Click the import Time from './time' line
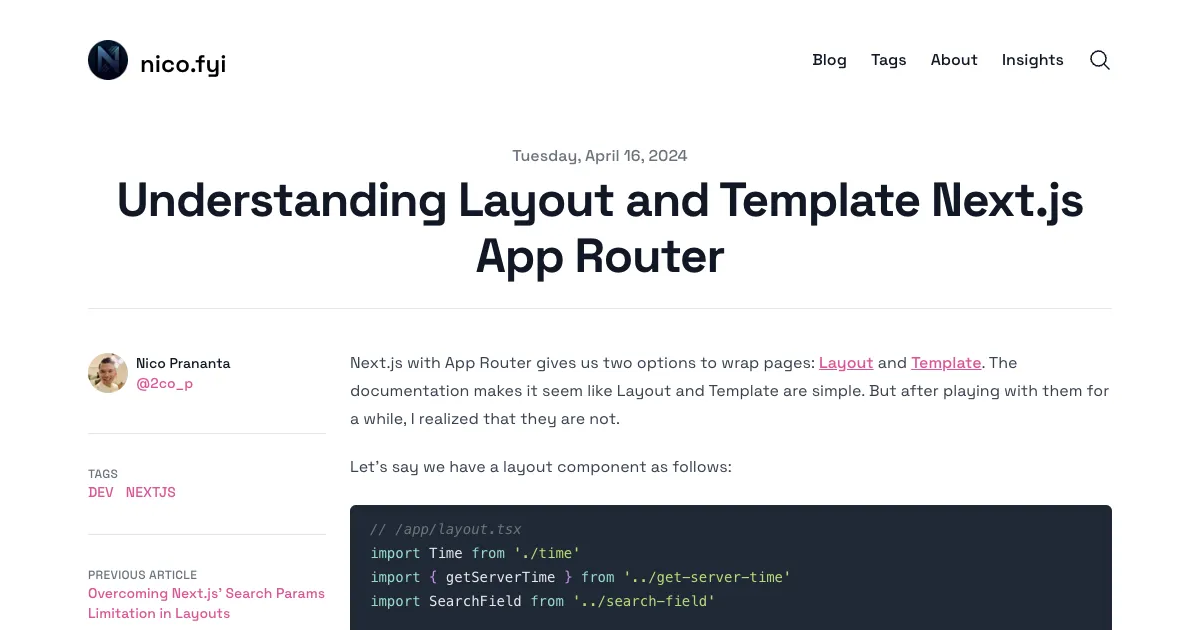The image size is (1200, 630). tap(475, 553)
